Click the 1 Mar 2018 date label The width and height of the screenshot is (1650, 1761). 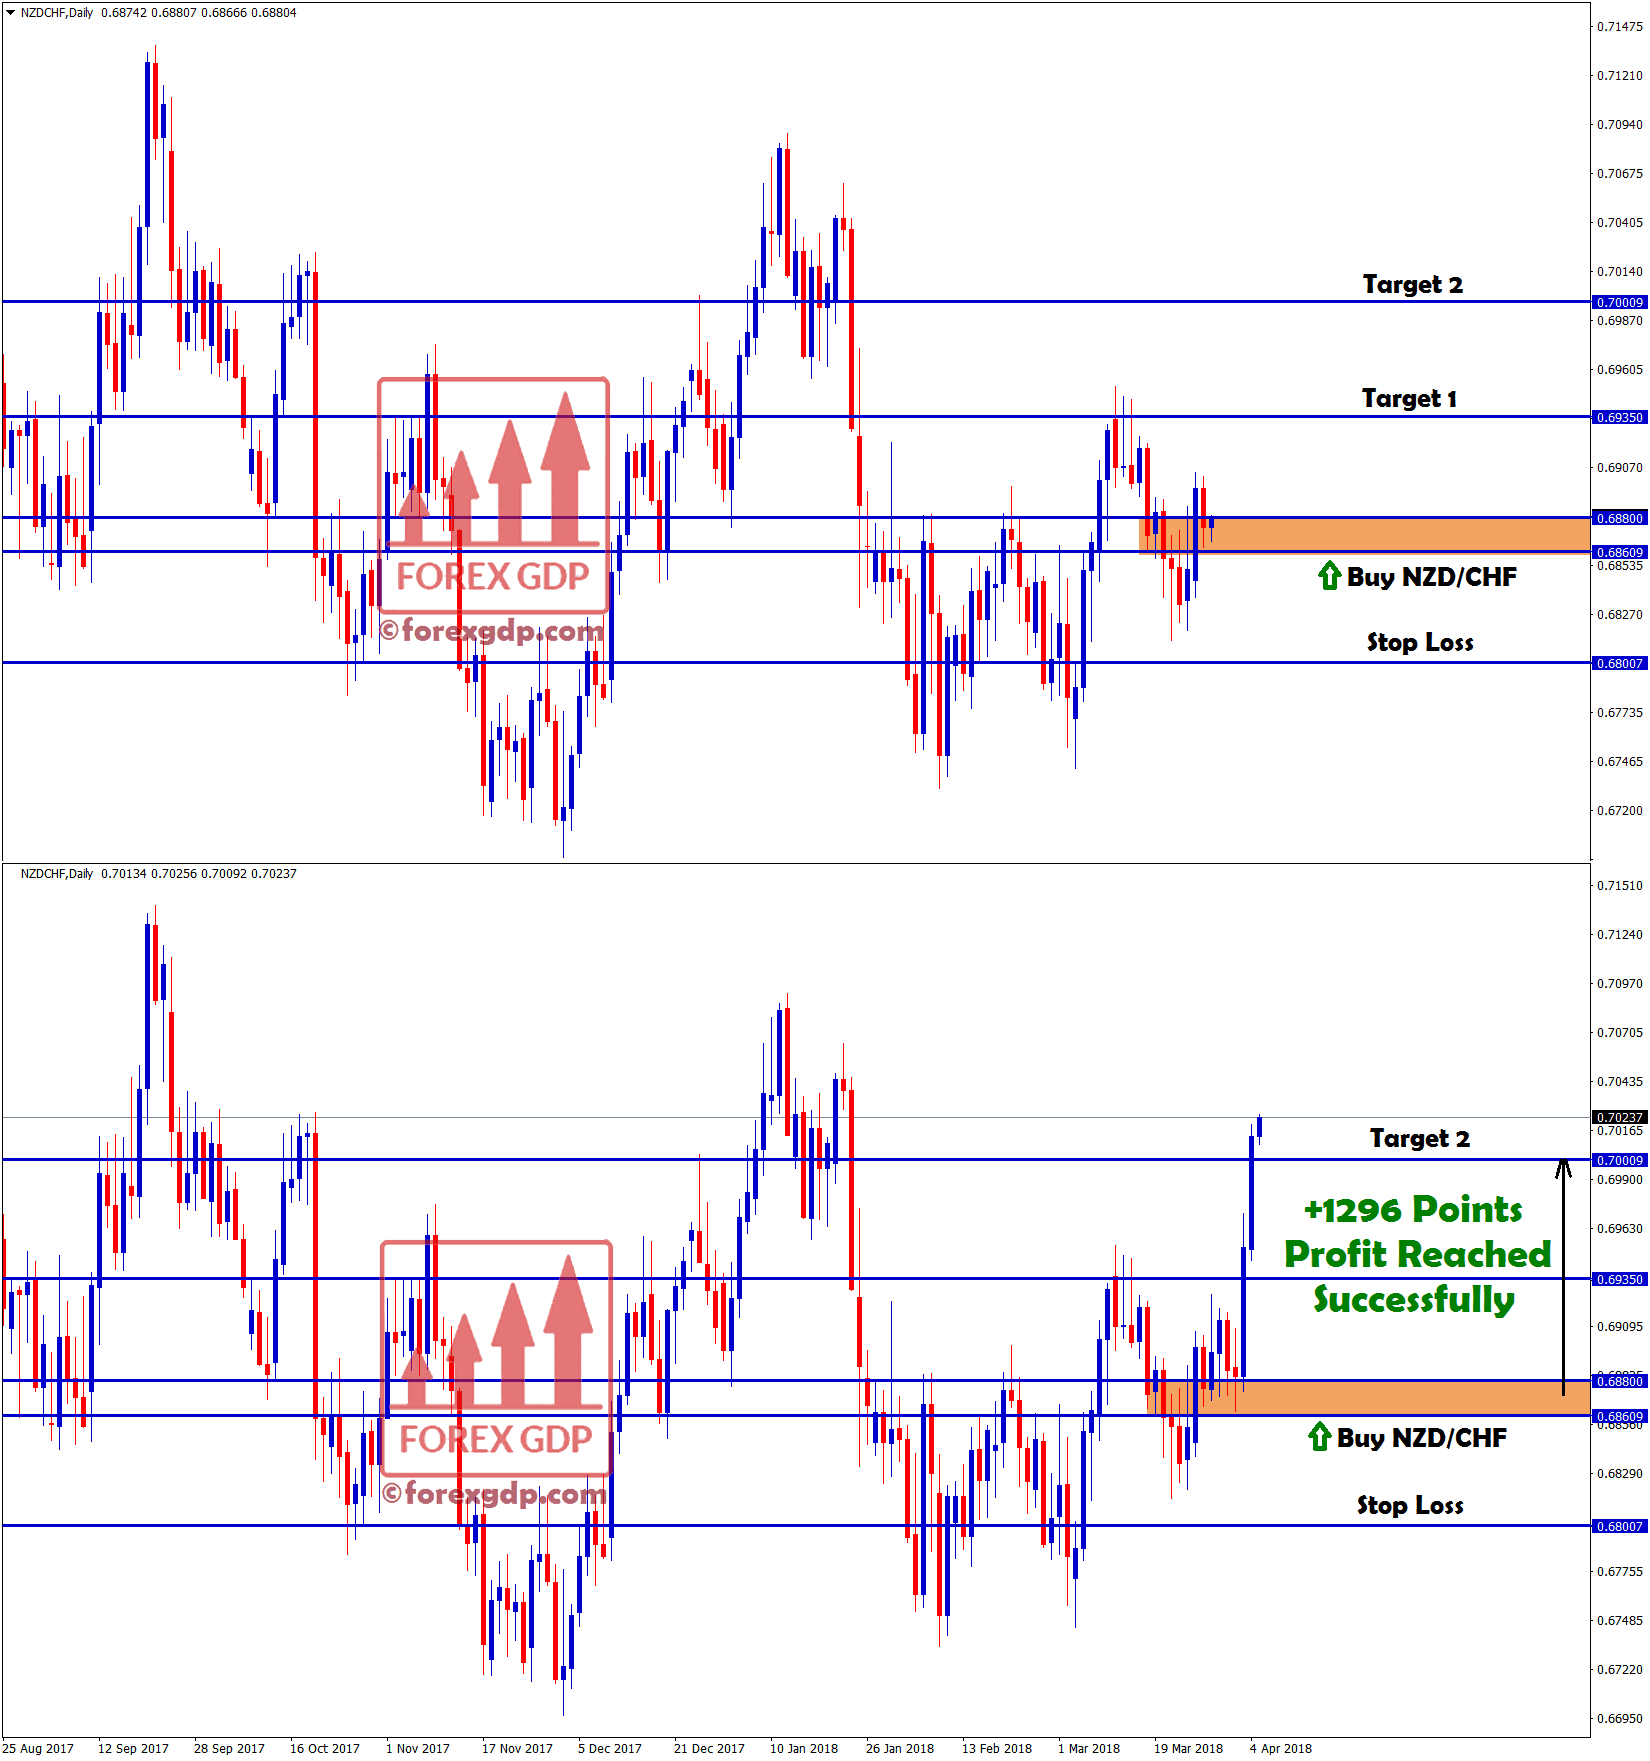click(1089, 1748)
